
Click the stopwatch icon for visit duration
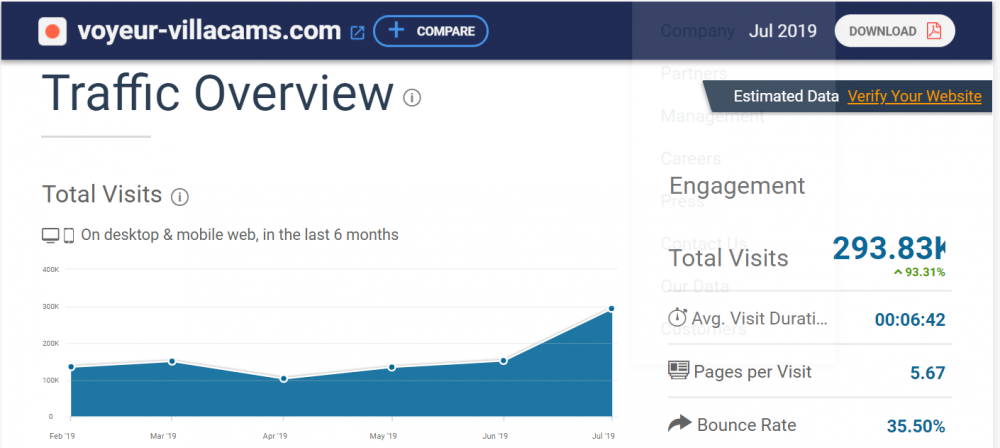coord(677,318)
